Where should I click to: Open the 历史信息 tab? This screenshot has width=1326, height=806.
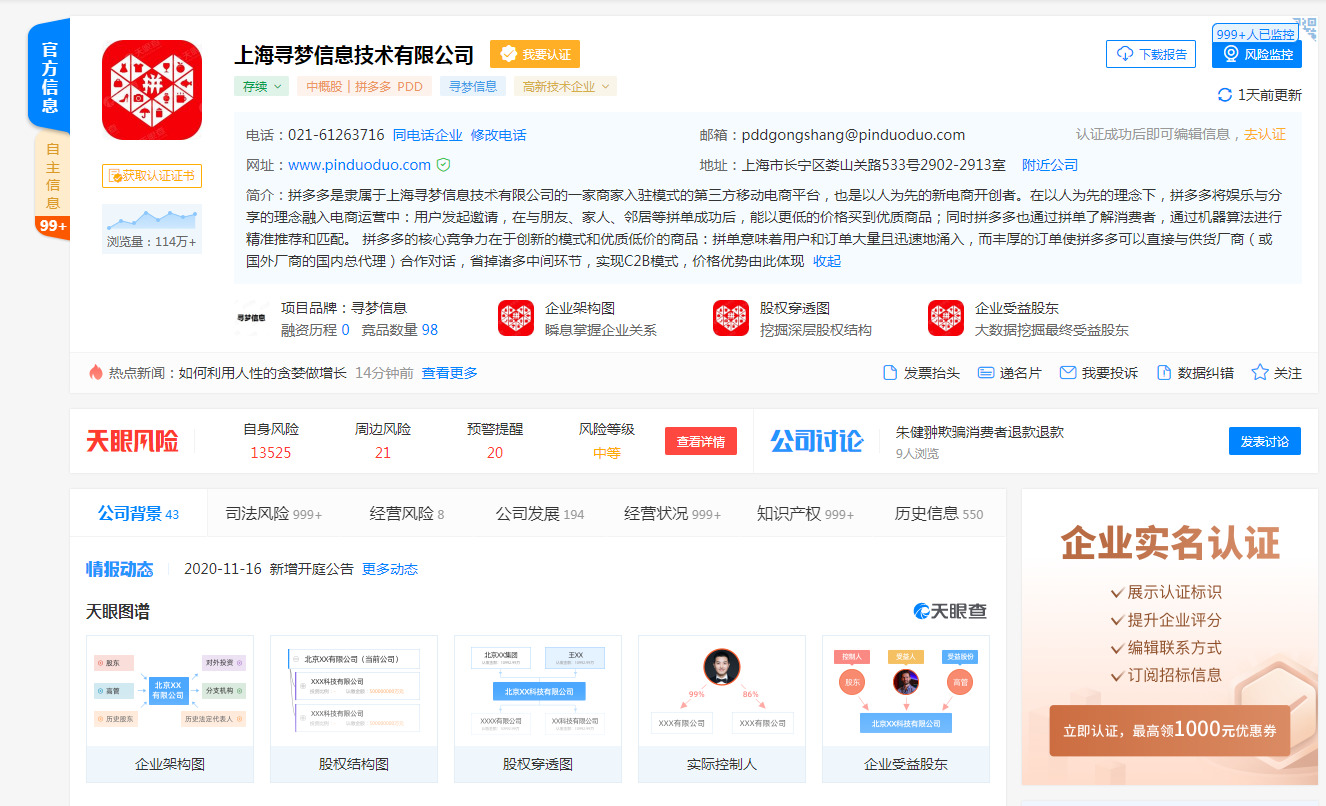pos(939,514)
